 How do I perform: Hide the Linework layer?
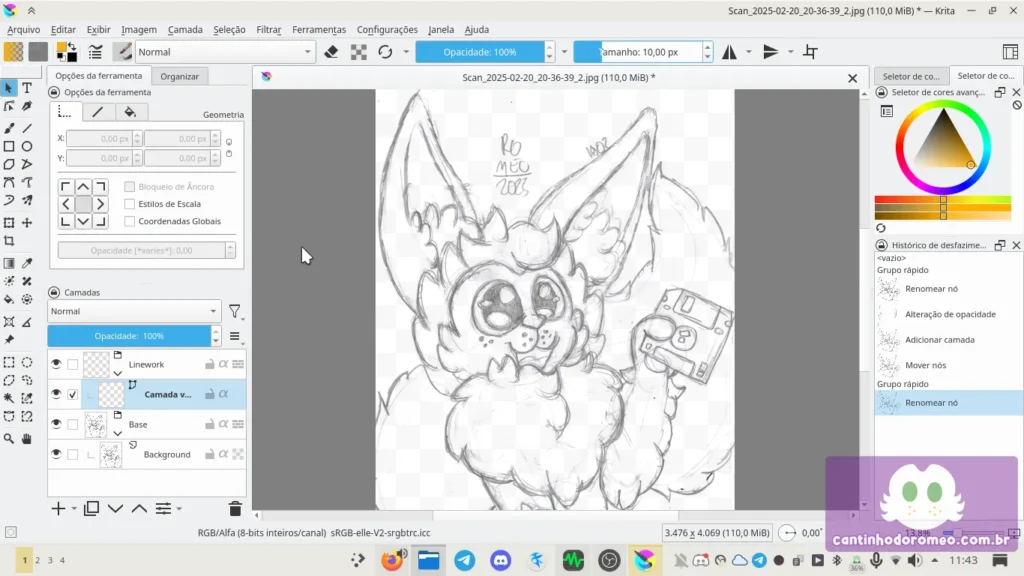coord(56,364)
